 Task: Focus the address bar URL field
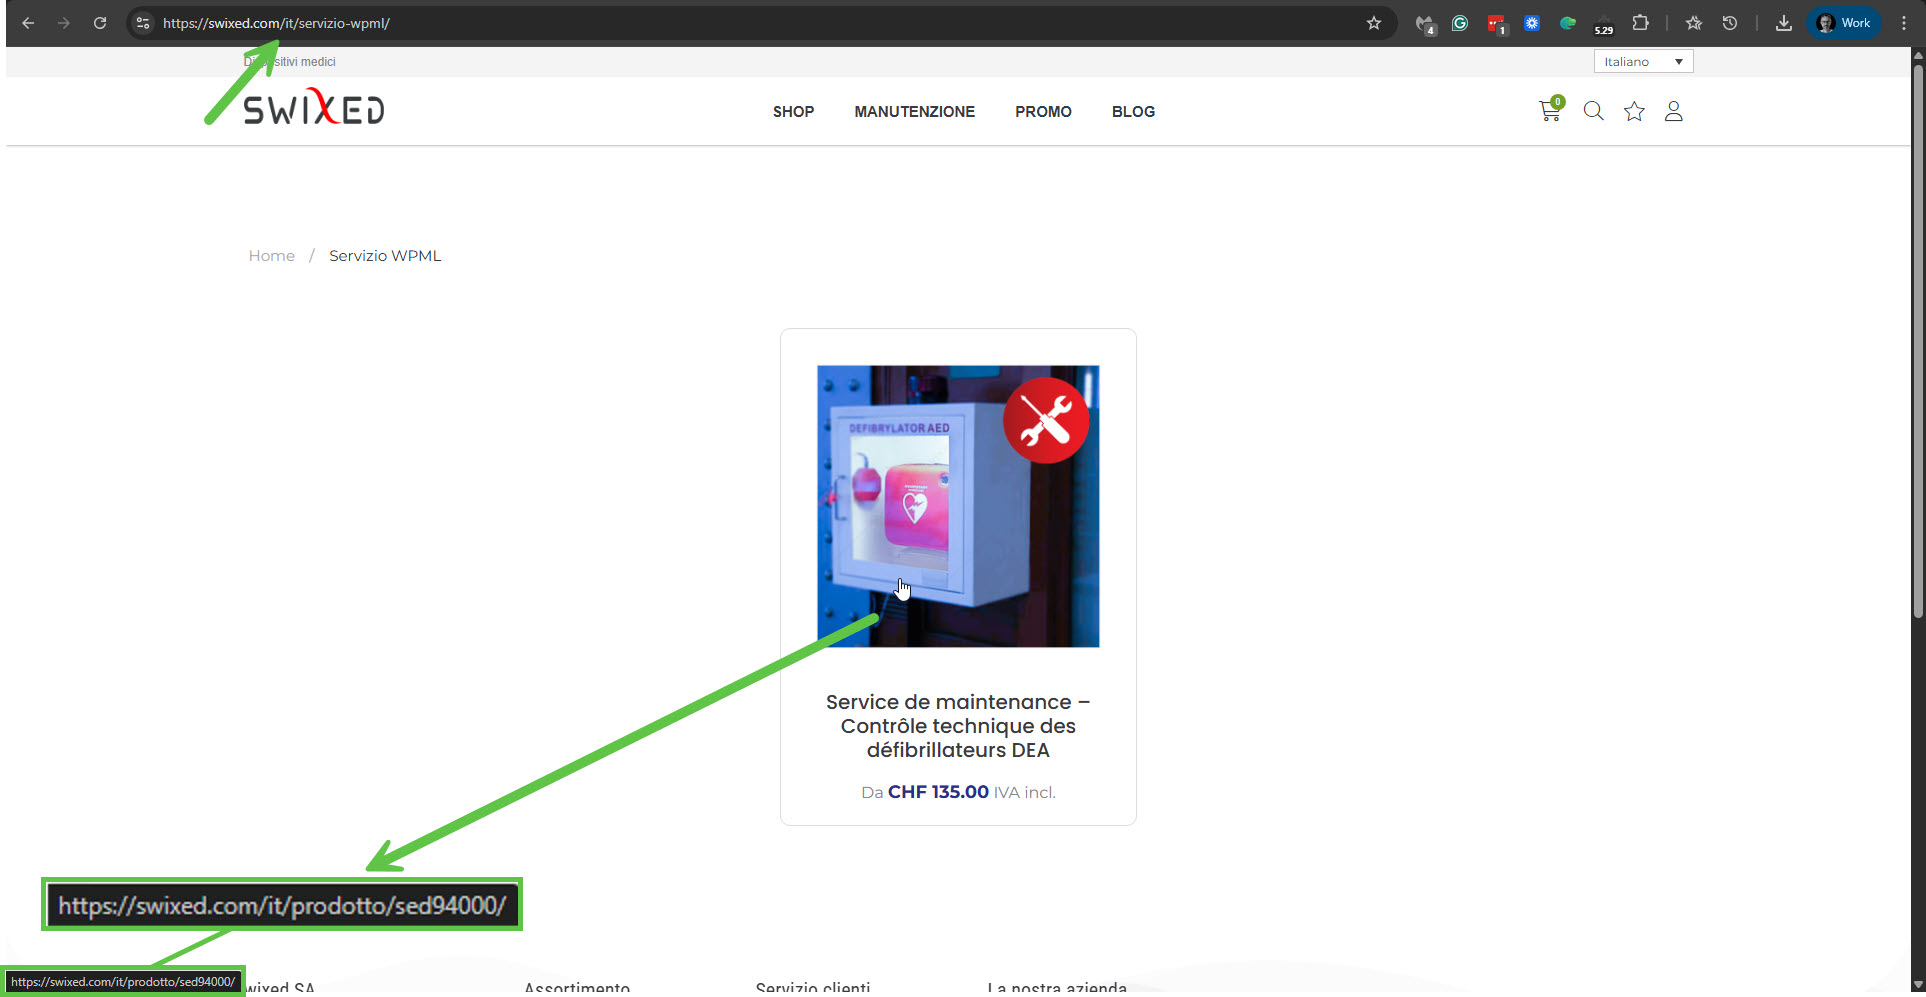tap(760, 23)
